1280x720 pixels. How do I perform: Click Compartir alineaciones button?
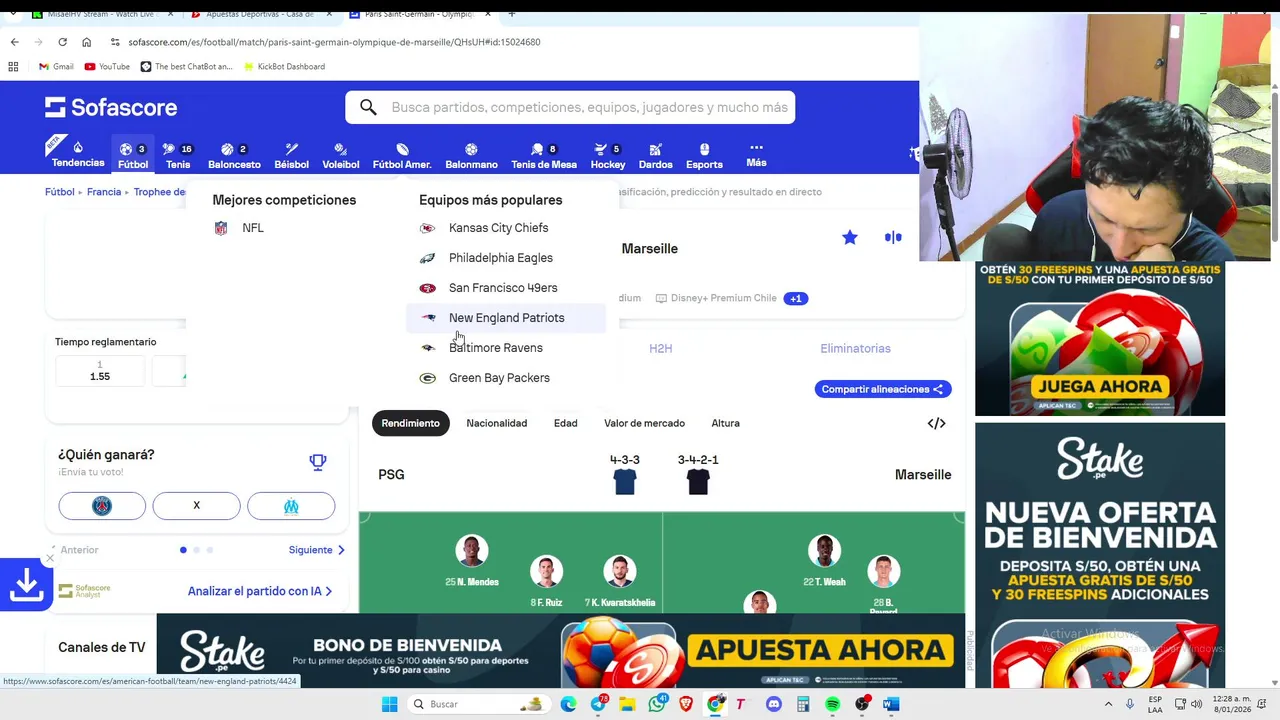coord(882,389)
